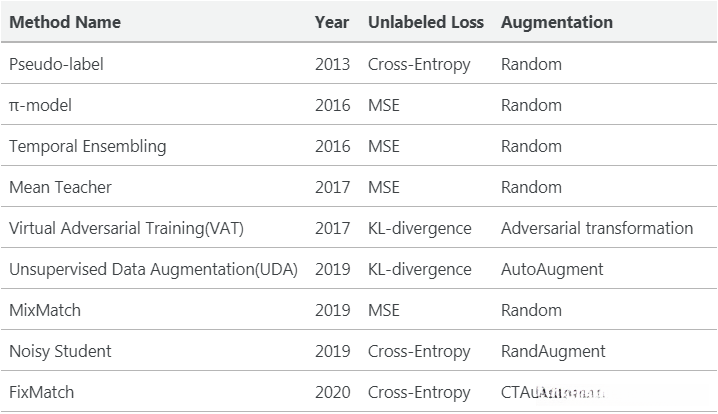The height and width of the screenshot is (414, 718).
Task: Click KL-divergence in the VAT row
Action: tap(419, 228)
